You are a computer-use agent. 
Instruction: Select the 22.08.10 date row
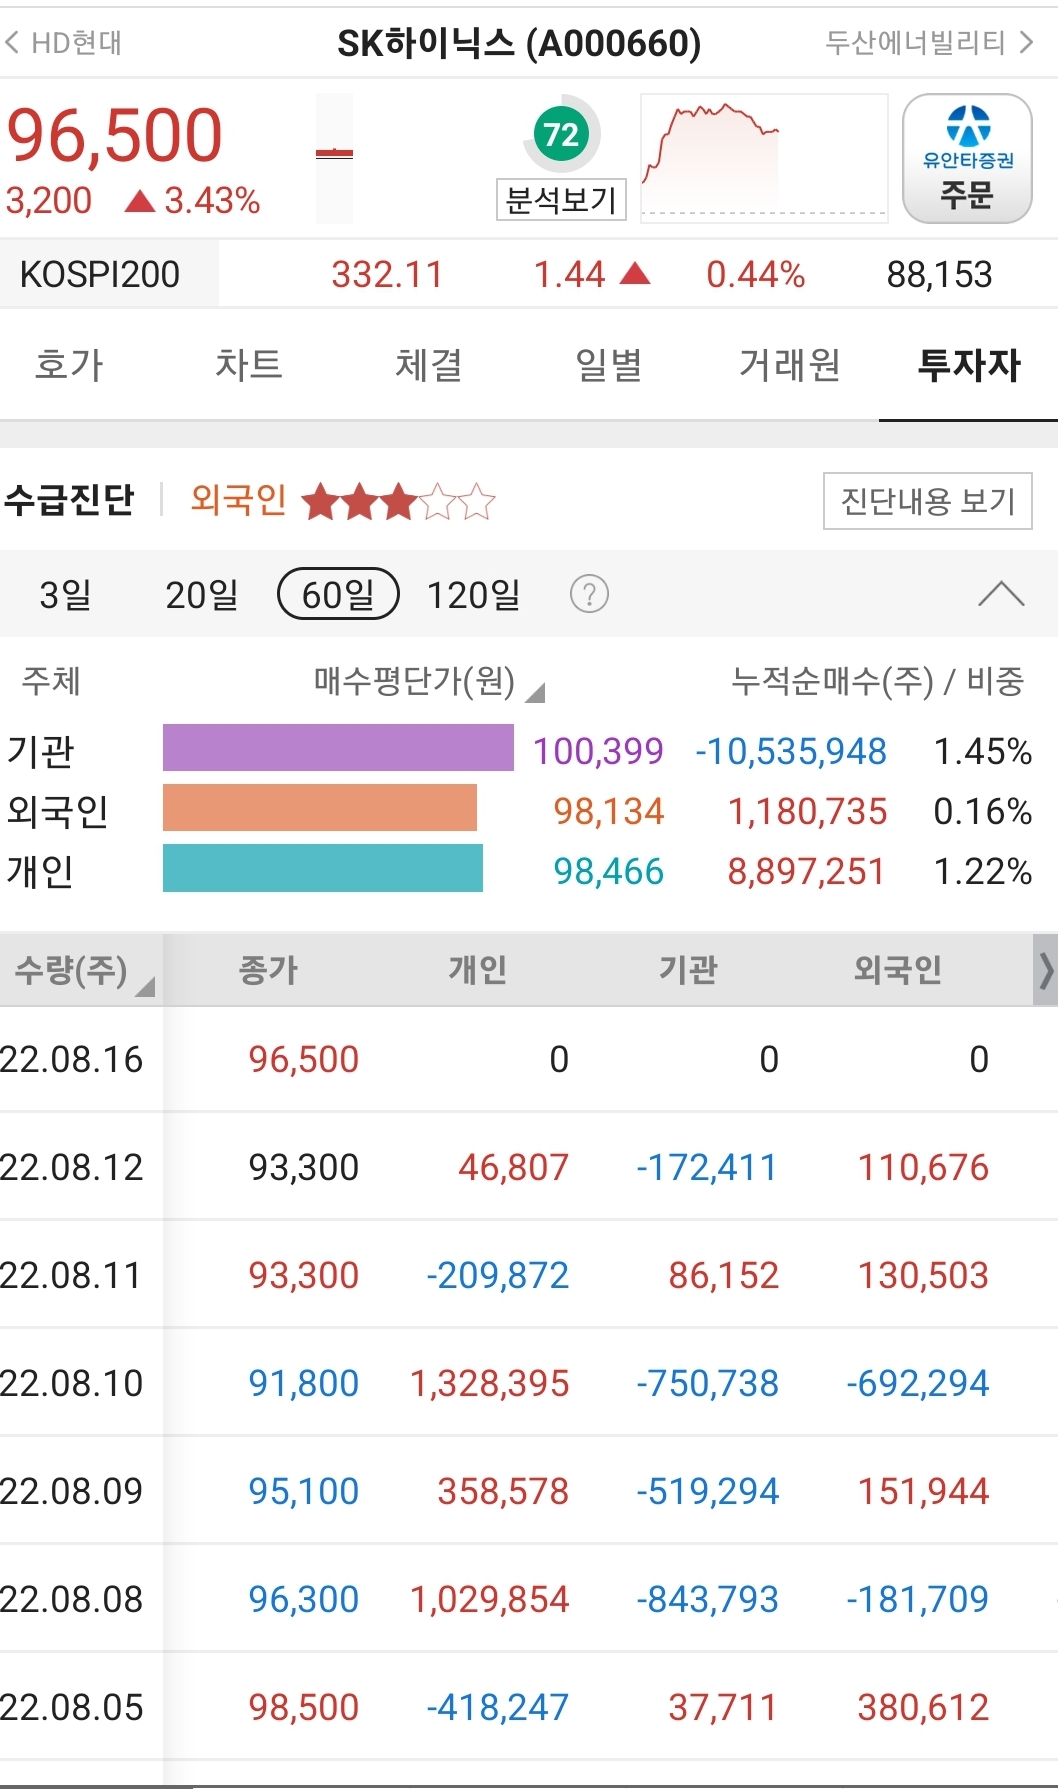pyautogui.click(x=529, y=1383)
